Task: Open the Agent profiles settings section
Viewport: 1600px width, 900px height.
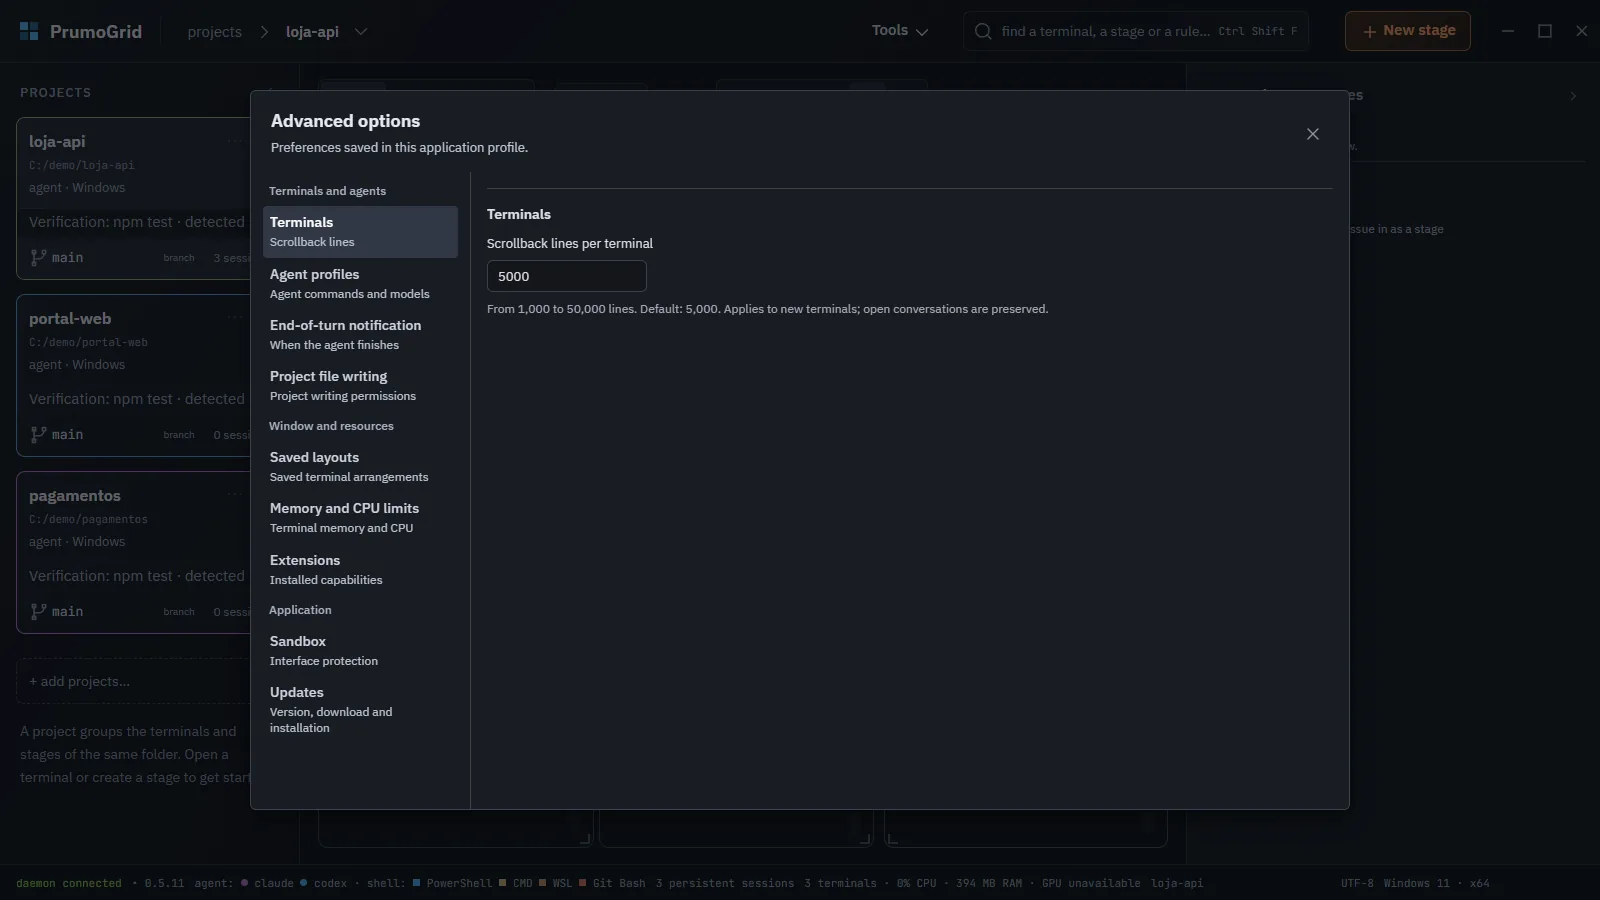Action: (360, 284)
